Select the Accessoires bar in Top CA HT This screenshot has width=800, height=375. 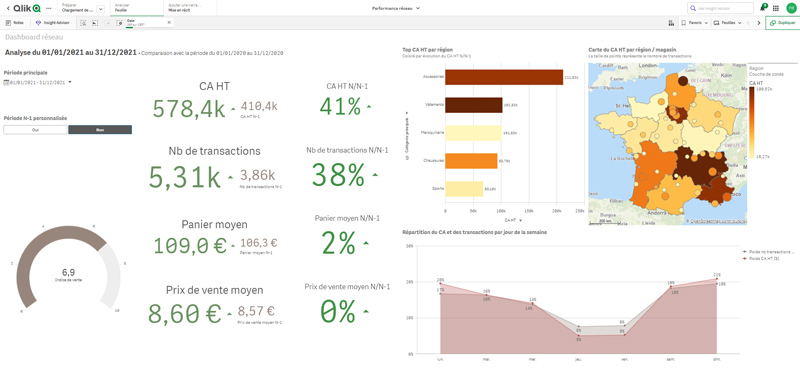504,77
